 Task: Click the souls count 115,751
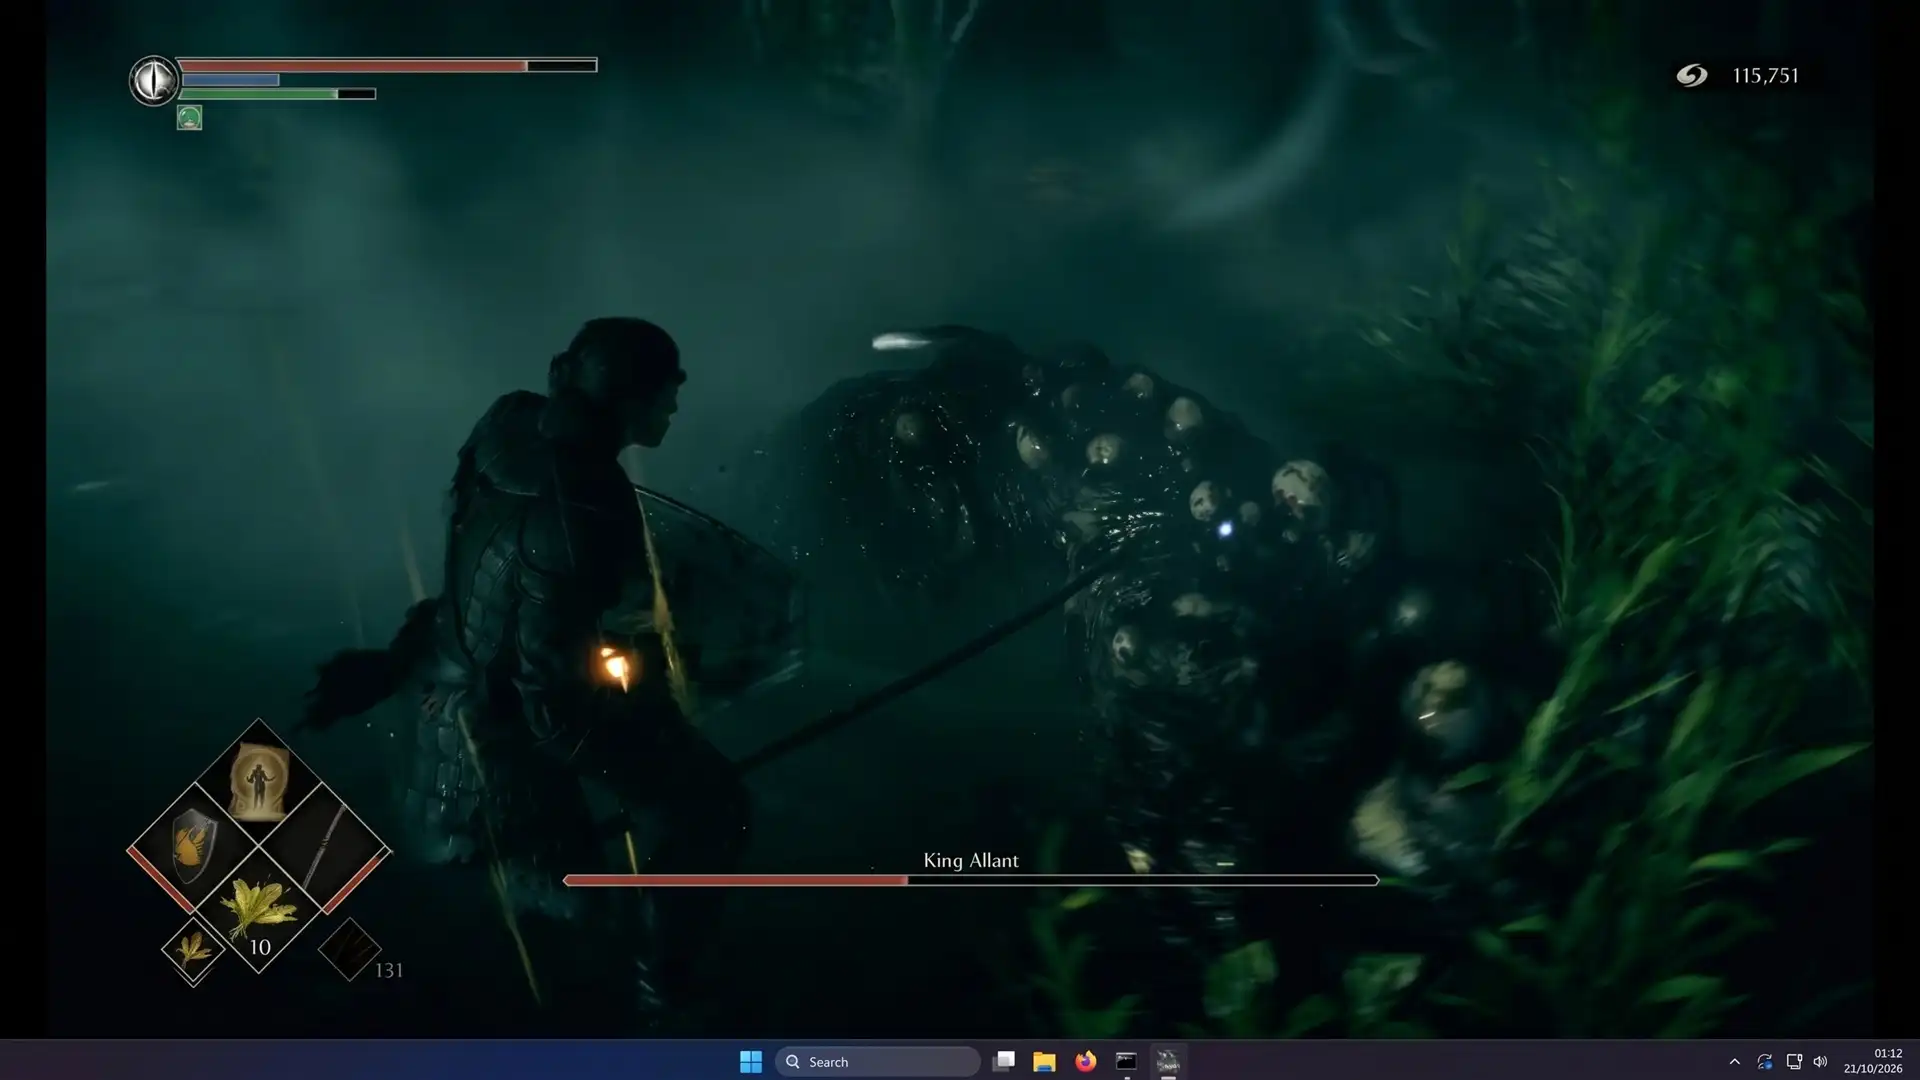(x=1765, y=76)
